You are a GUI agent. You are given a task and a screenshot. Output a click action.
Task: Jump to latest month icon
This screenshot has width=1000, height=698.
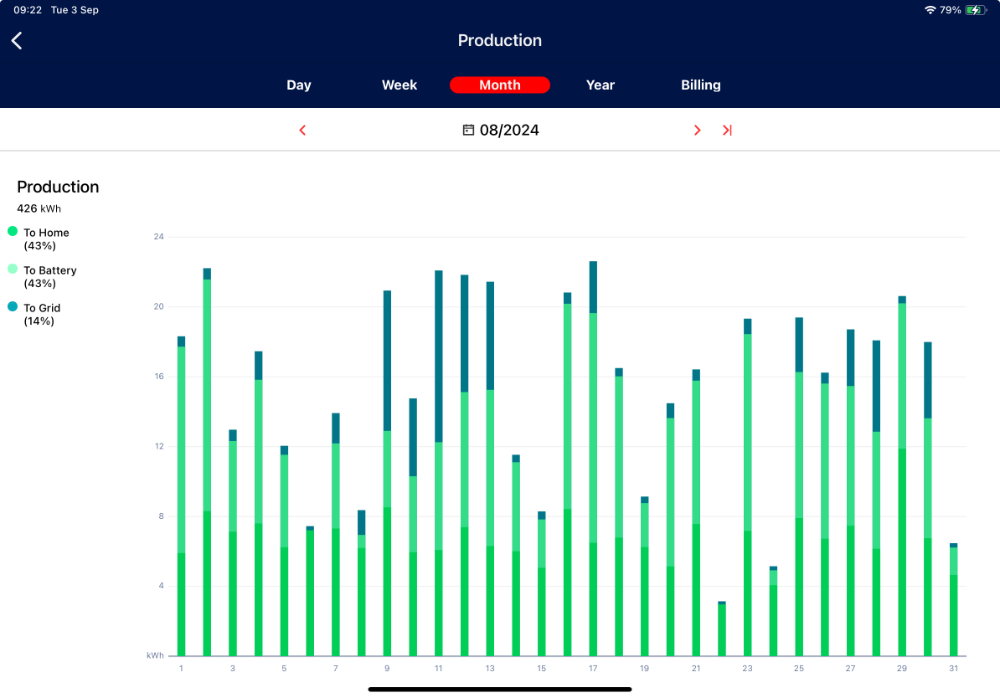click(727, 130)
